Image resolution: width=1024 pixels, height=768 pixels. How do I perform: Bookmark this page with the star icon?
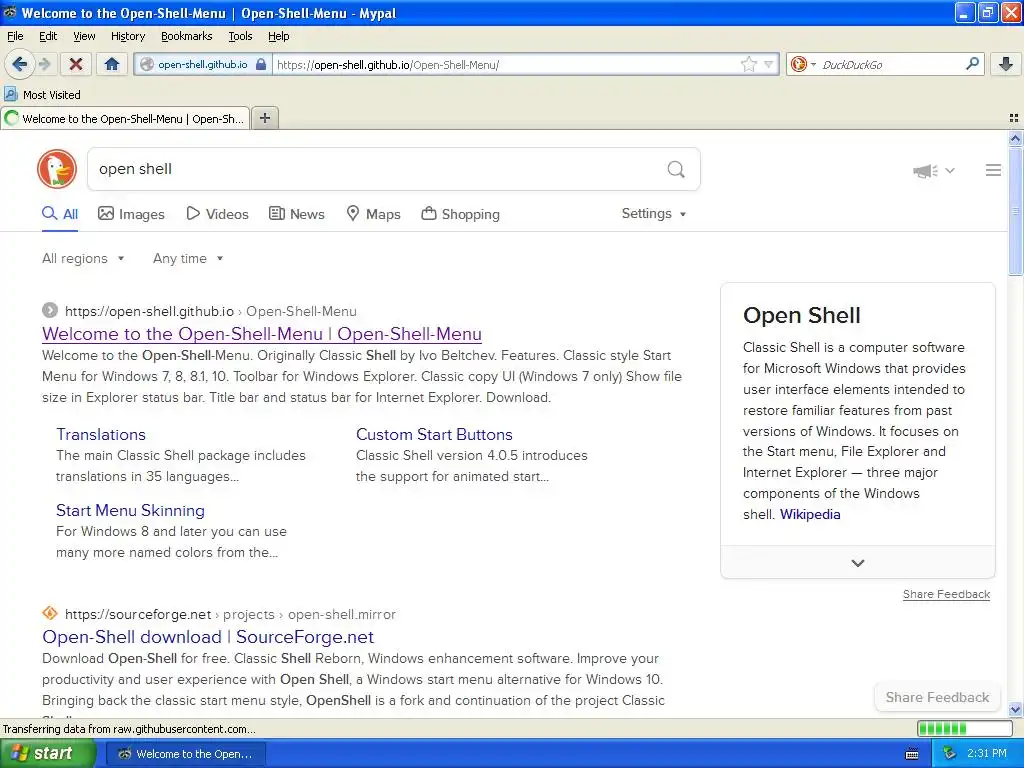[748, 64]
